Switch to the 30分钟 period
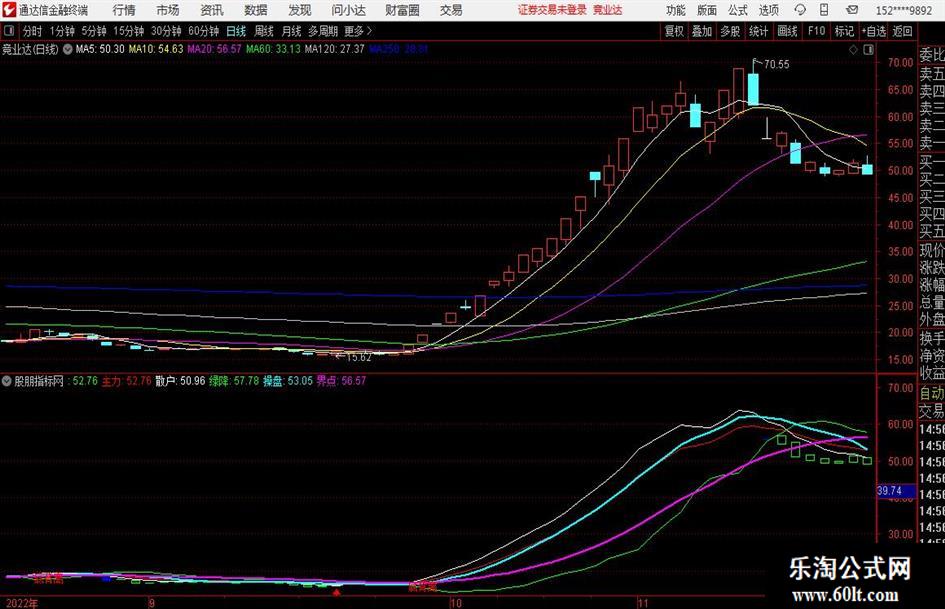Viewport: 945px width, 609px height. click(166, 31)
